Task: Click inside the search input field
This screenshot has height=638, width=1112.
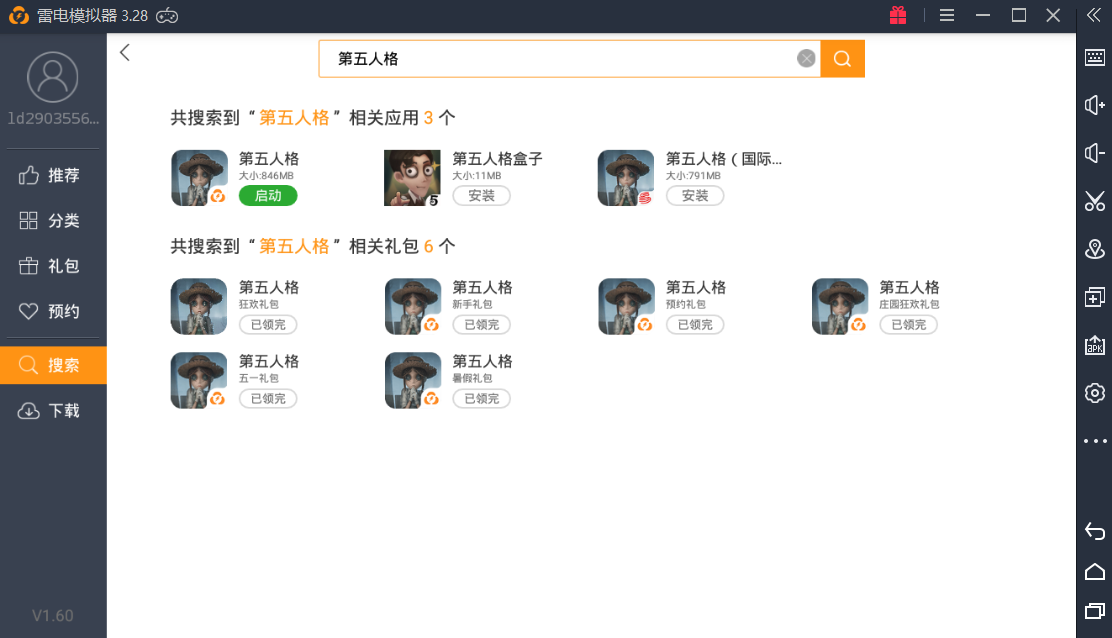Action: (x=560, y=59)
